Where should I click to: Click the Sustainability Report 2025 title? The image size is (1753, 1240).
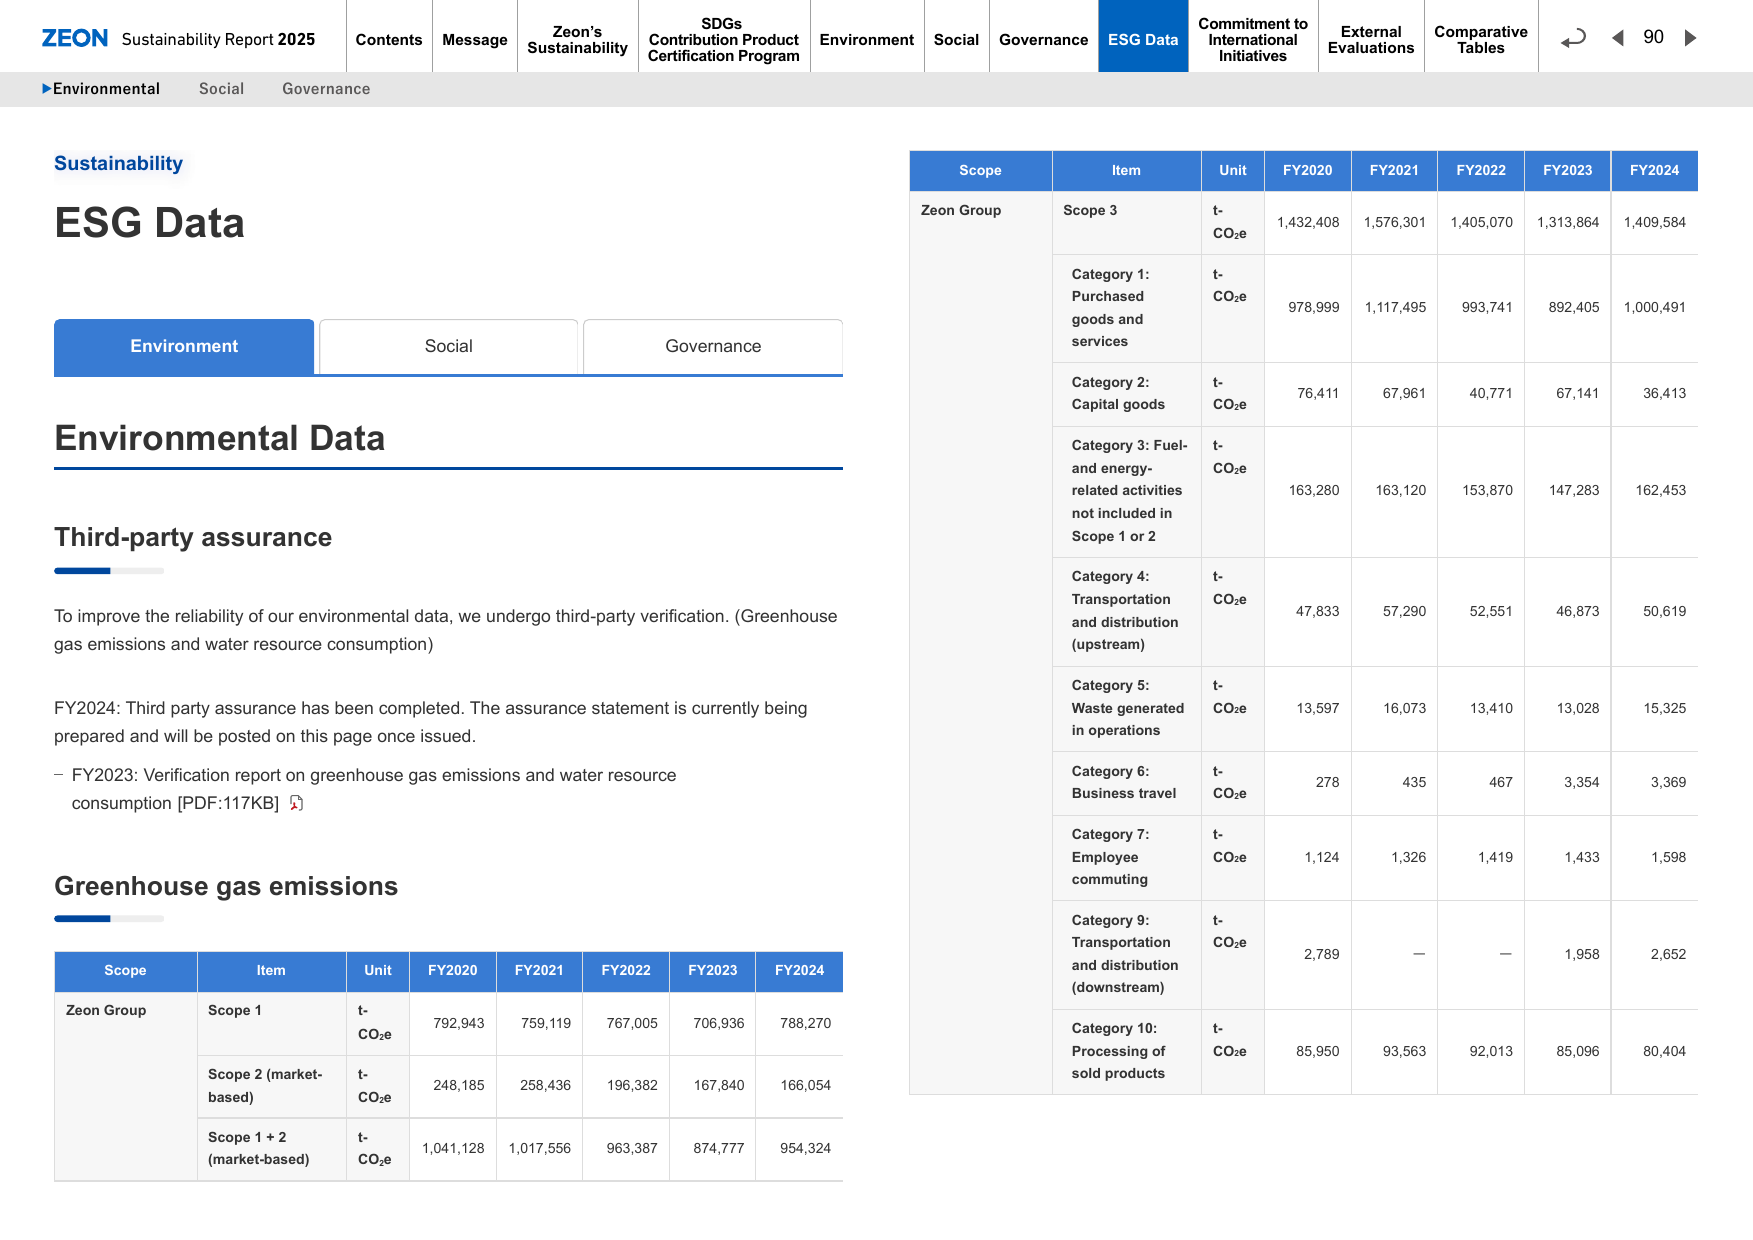(x=218, y=39)
